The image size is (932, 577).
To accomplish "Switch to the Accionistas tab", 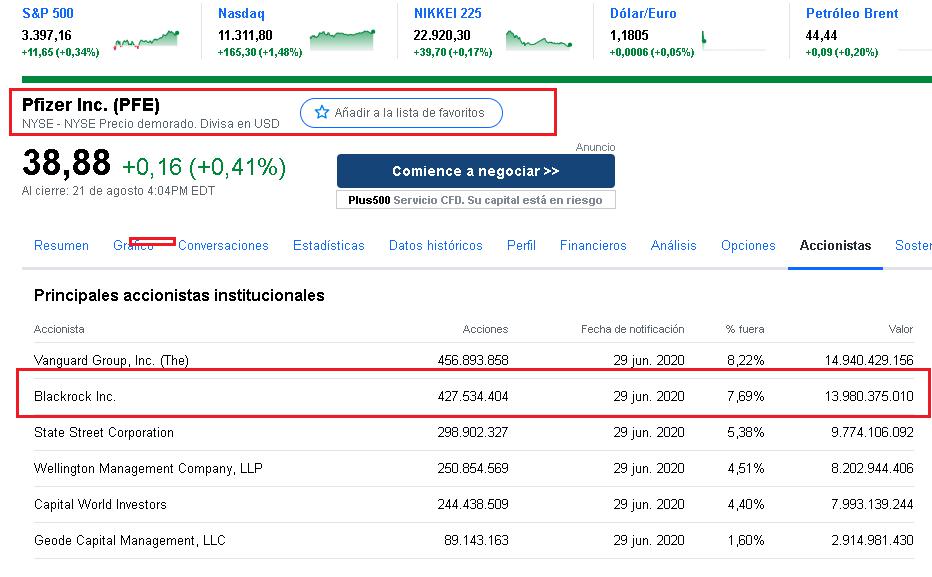I will point(835,245).
